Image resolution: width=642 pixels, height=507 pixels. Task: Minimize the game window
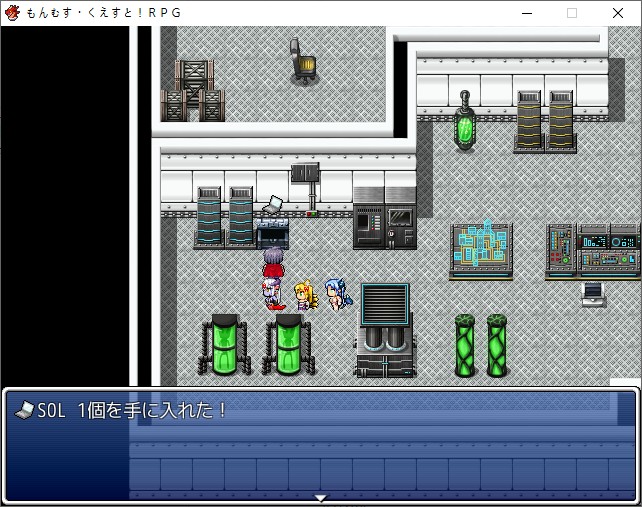tap(527, 13)
